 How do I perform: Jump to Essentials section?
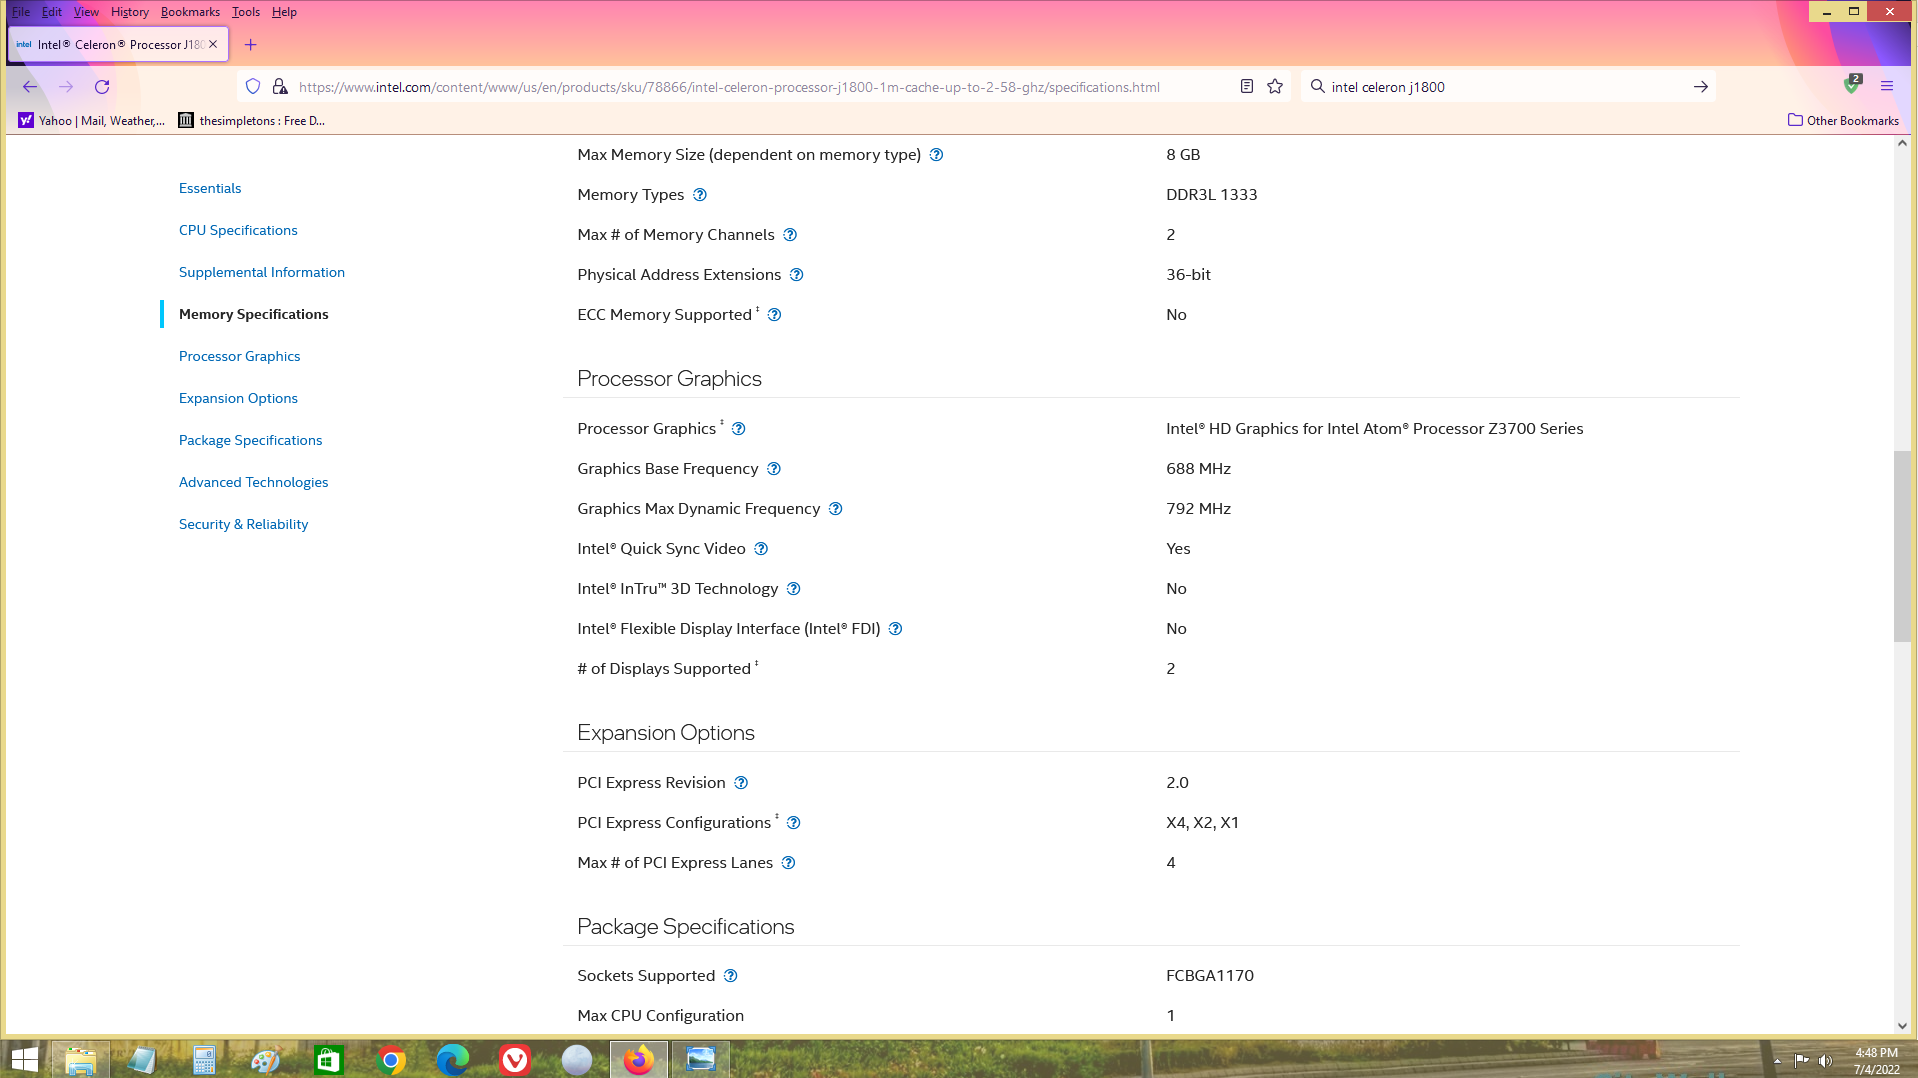210,188
